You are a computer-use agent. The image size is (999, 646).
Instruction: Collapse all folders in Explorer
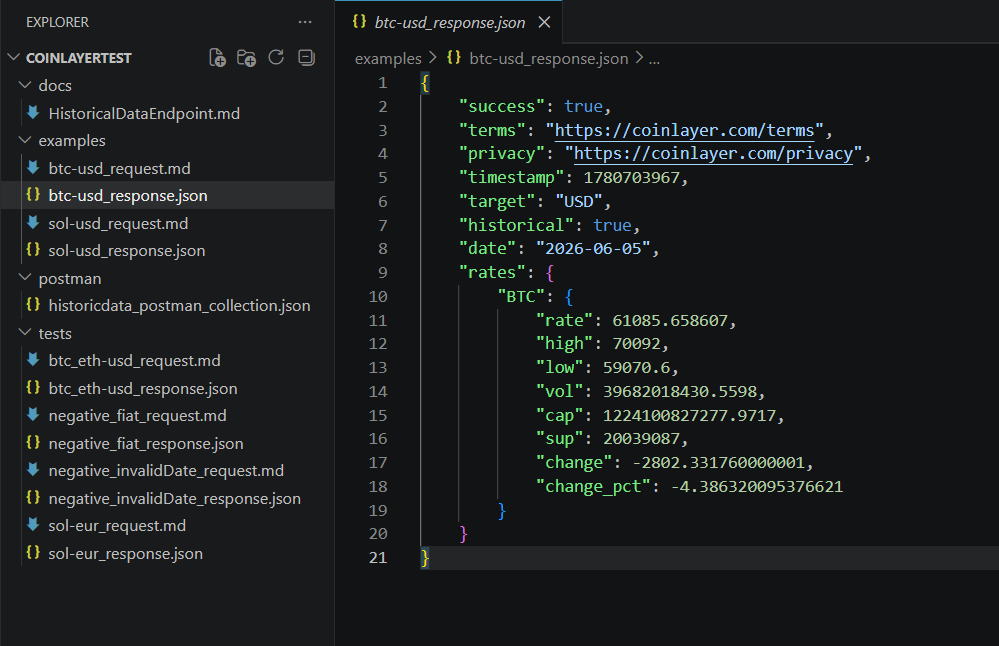(x=306, y=57)
